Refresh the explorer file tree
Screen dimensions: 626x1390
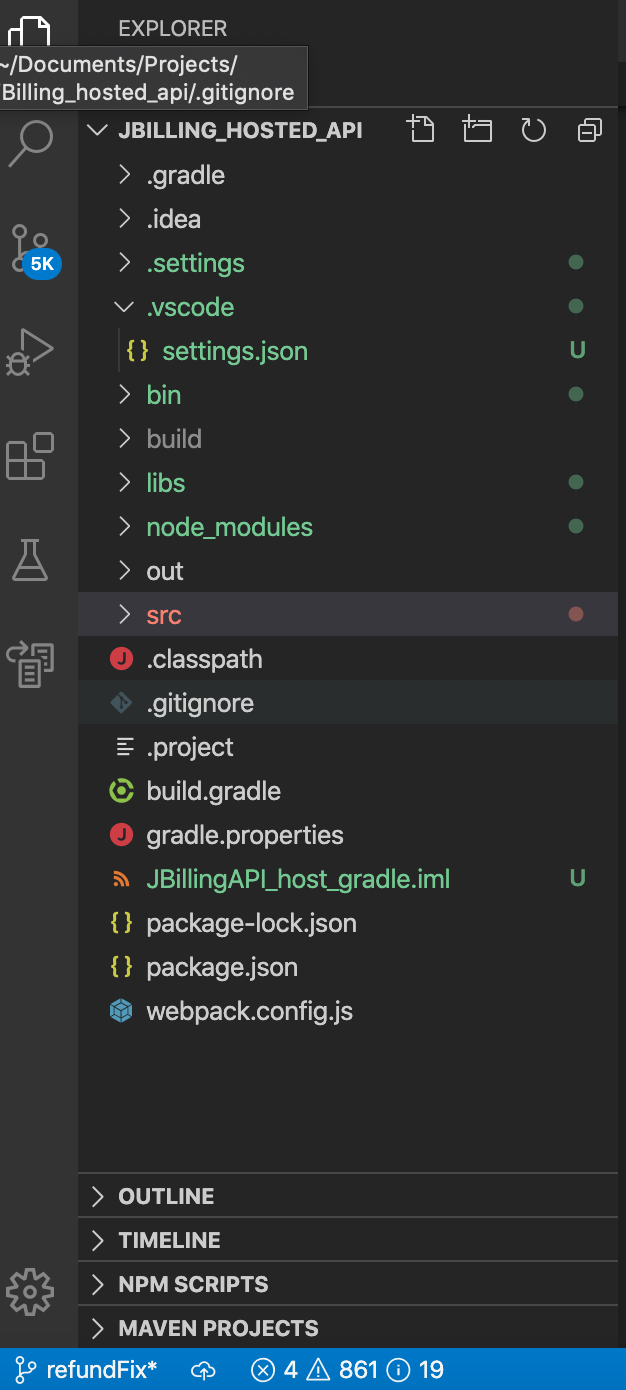tap(533, 129)
